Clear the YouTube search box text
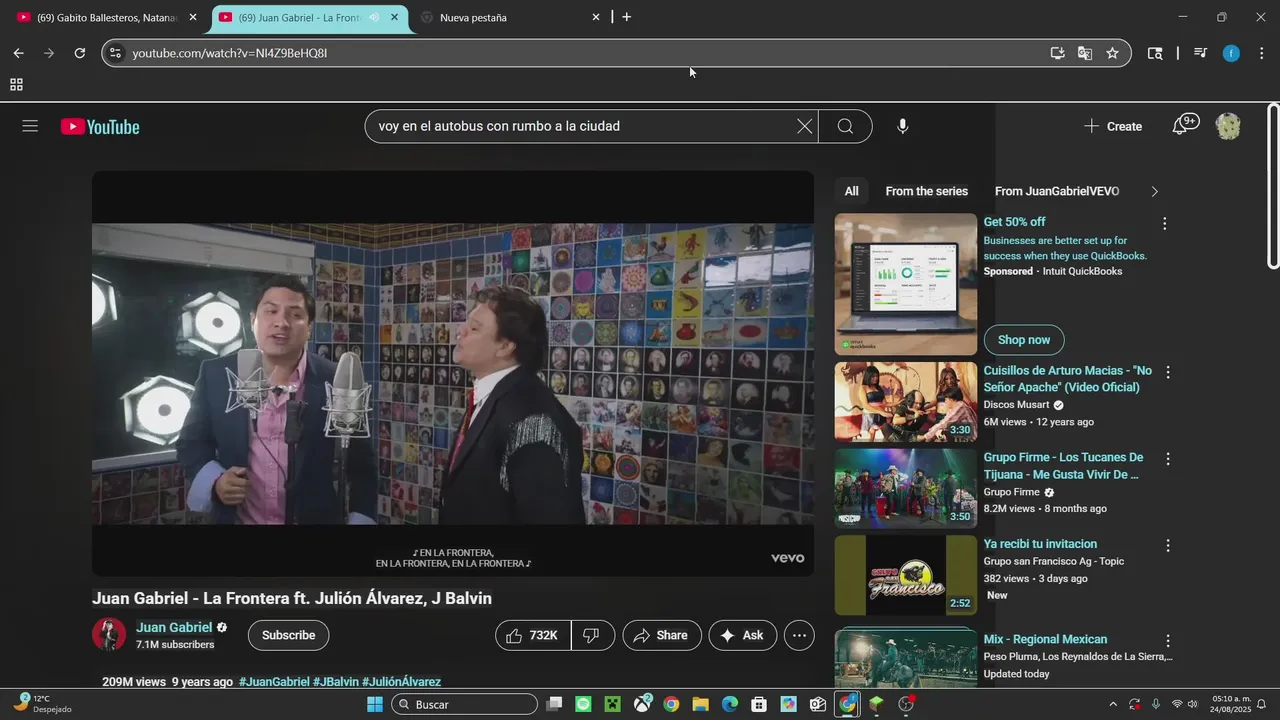This screenshot has height=720, width=1280. [804, 126]
